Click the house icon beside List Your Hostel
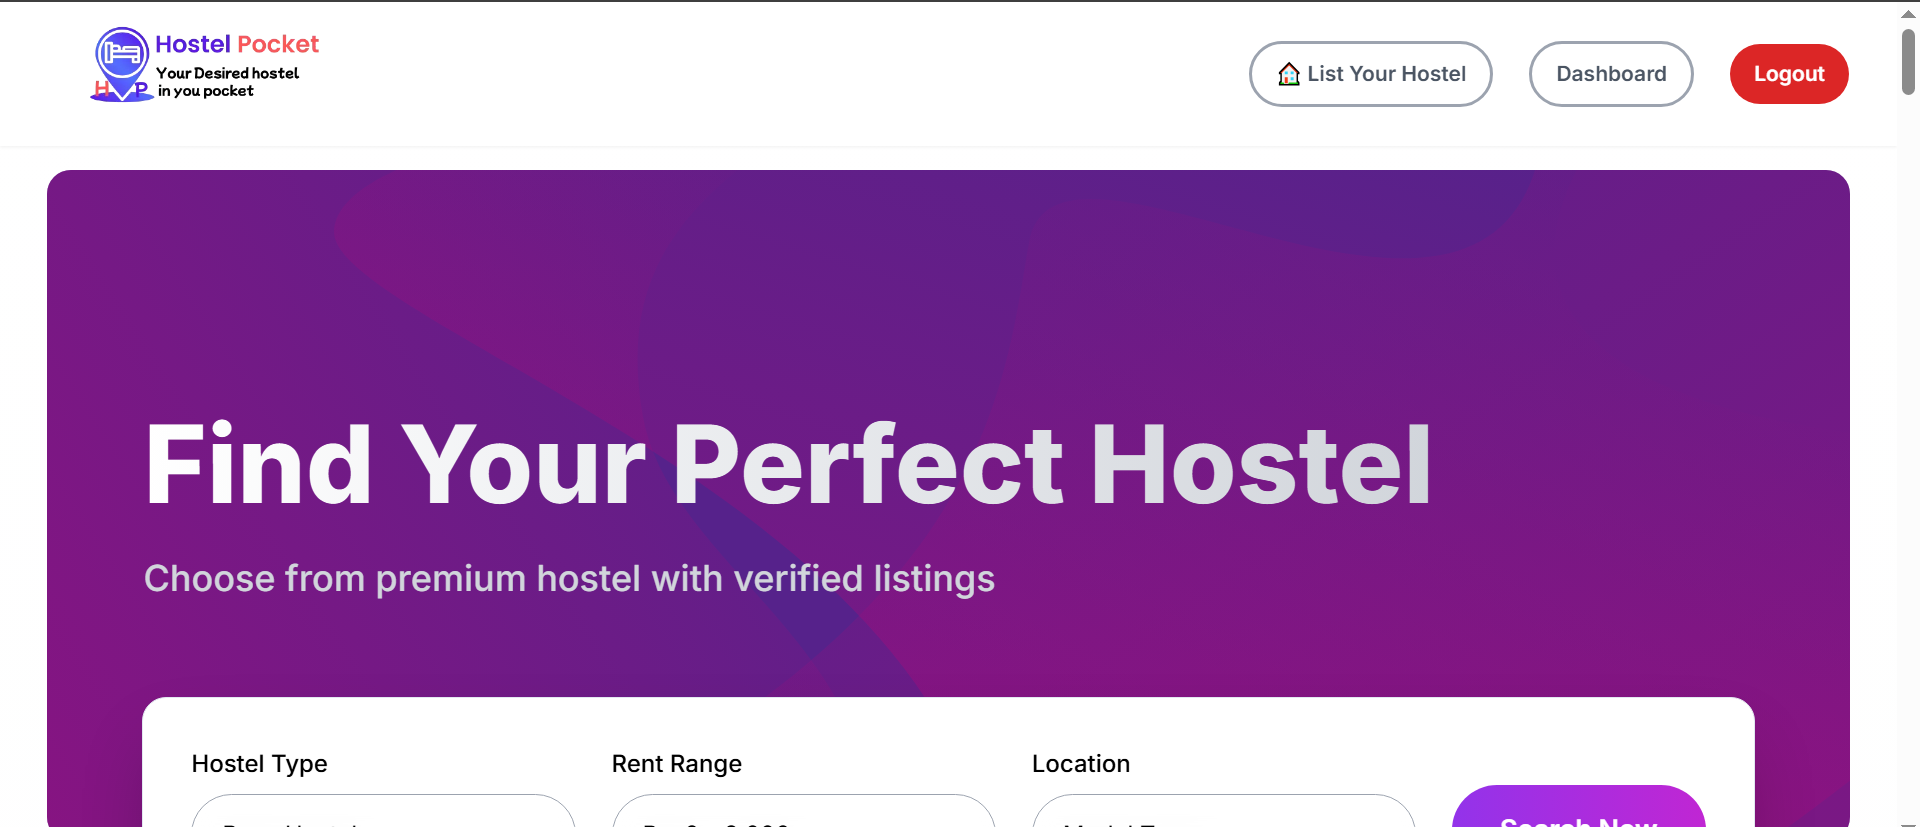1920x827 pixels. [x=1289, y=74]
